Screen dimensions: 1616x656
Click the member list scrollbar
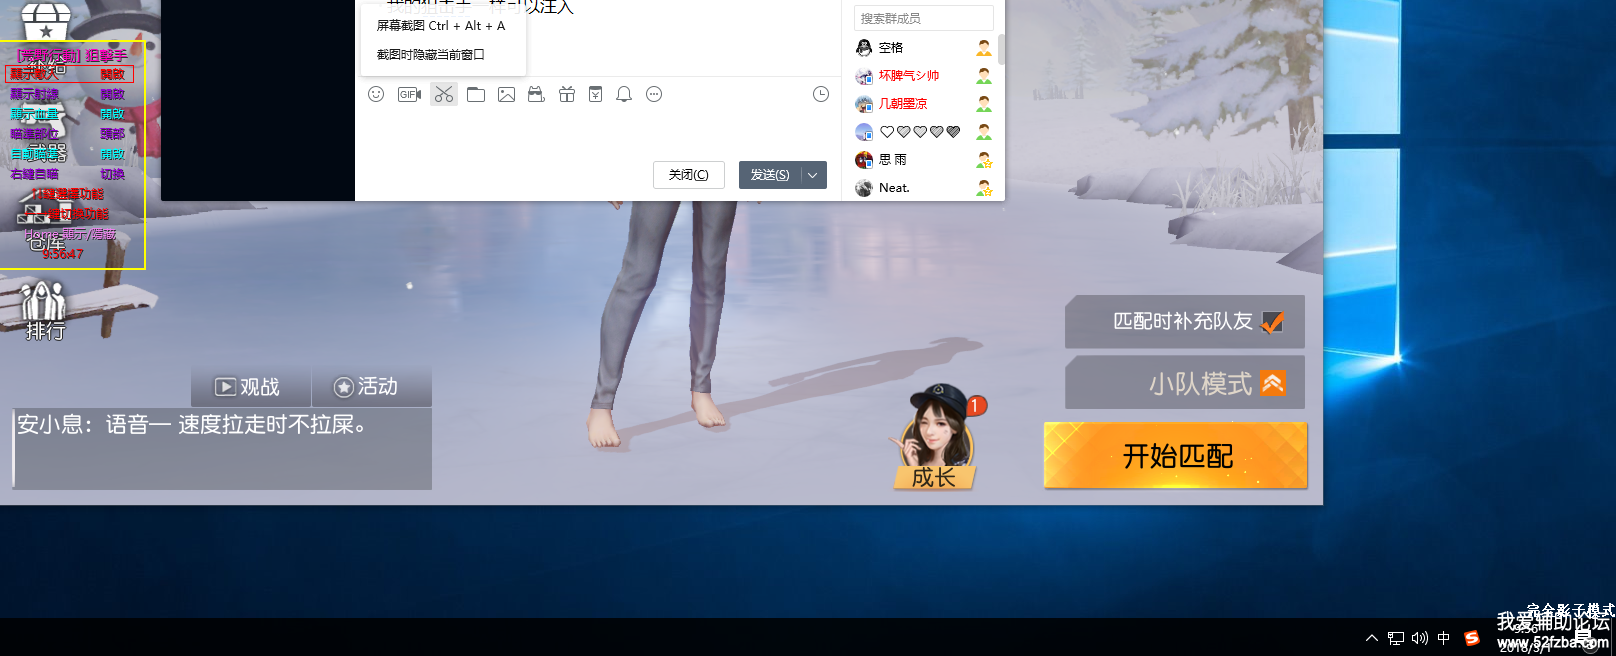point(1001,50)
